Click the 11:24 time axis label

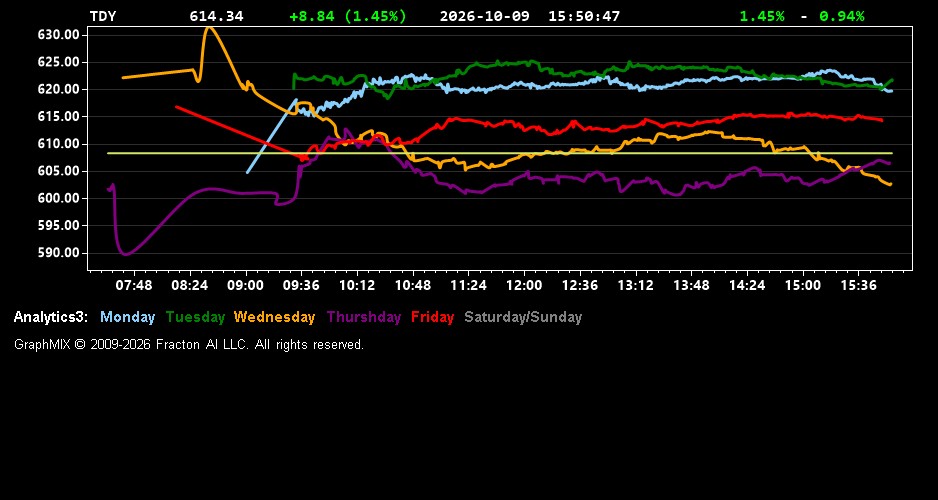pos(468,285)
